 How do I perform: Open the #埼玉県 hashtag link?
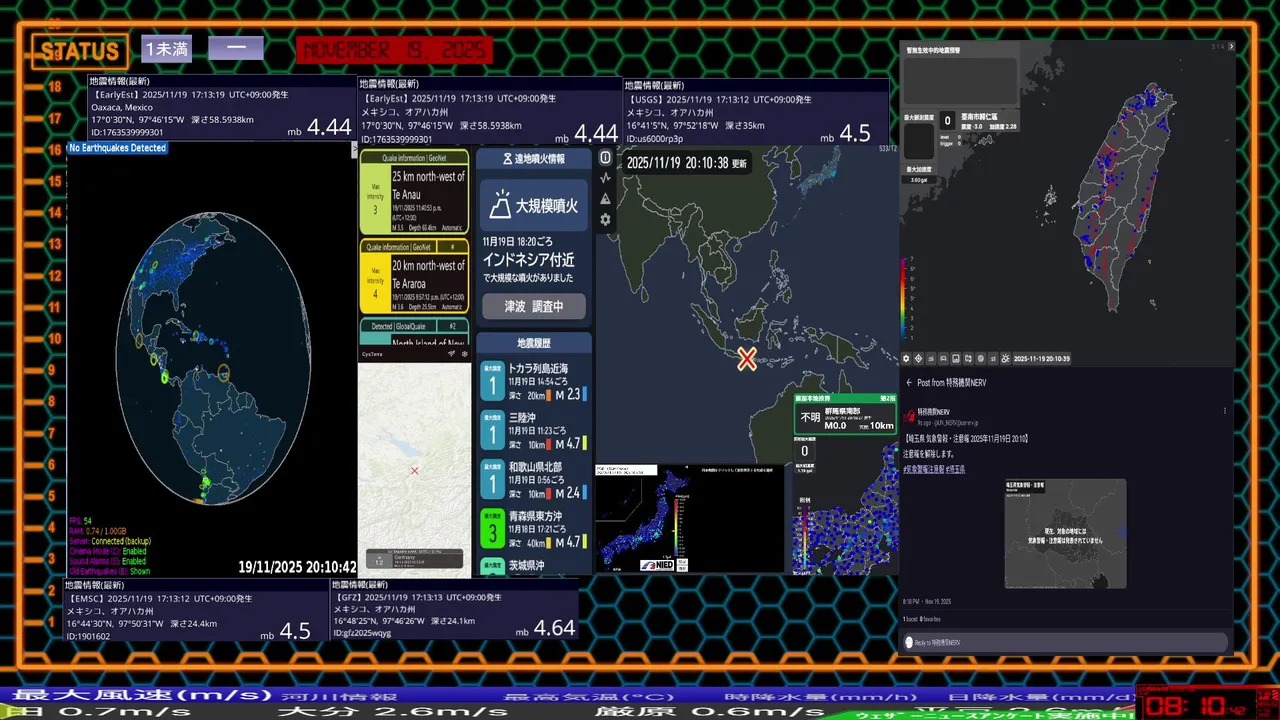(955, 469)
